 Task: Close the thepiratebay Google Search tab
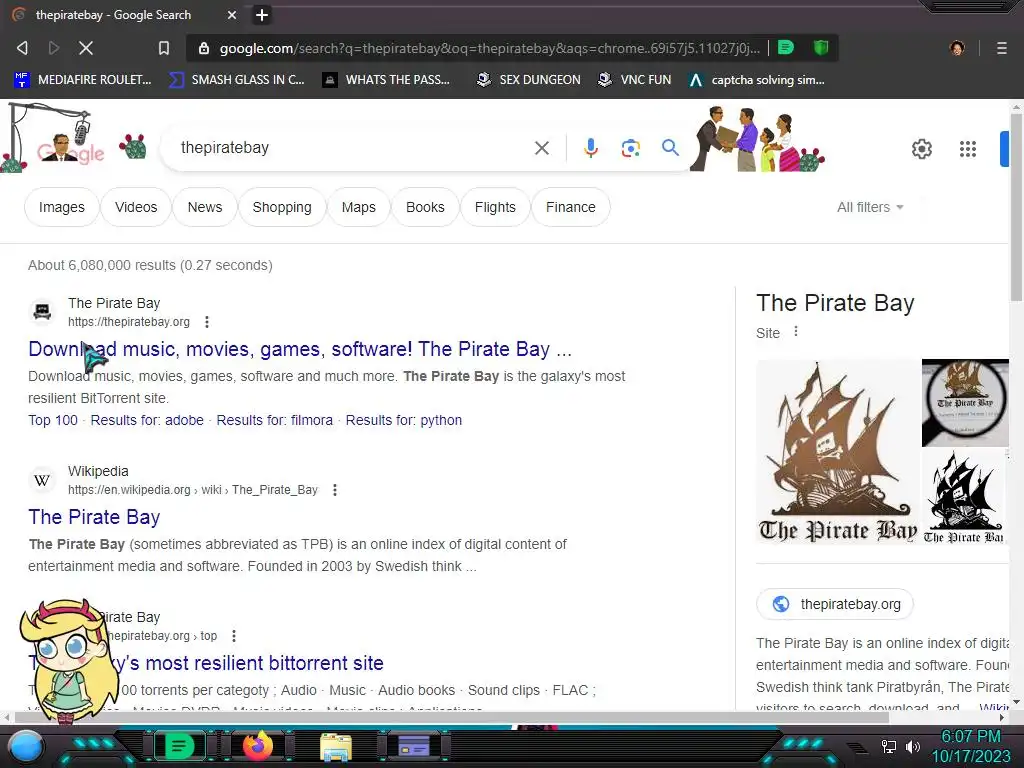point(232,15)
